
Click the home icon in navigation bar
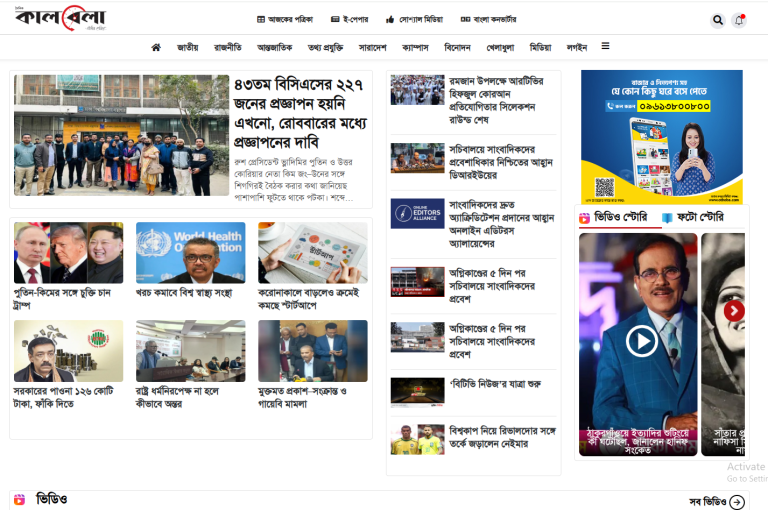coord(156,47)
